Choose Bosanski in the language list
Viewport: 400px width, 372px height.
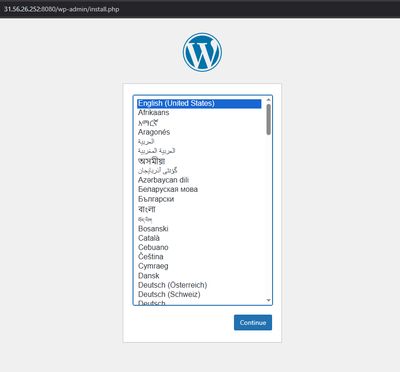199,229
